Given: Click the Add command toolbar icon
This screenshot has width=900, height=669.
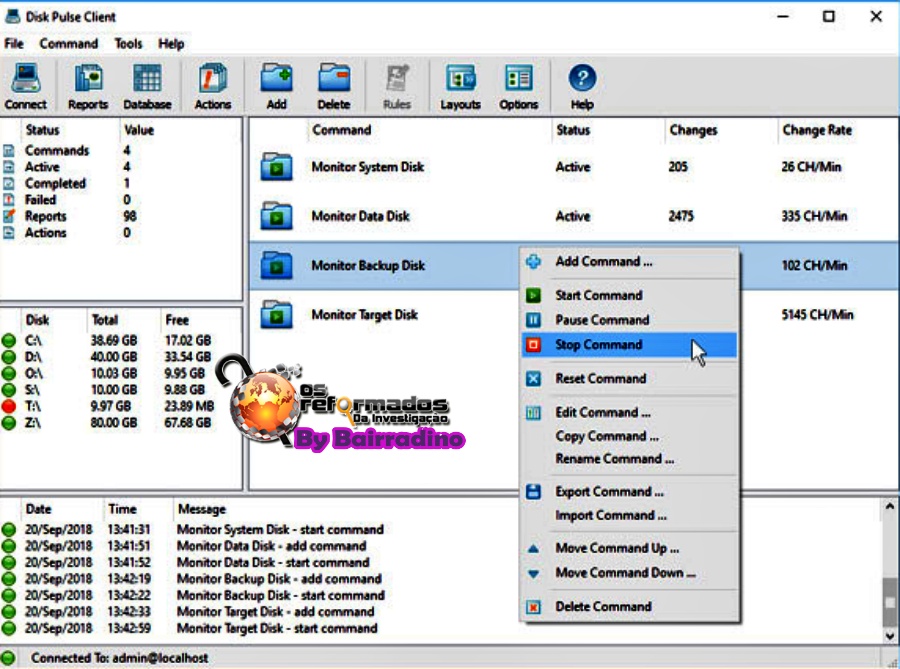Looking at the screenshot, I should (x=276, y=87).
